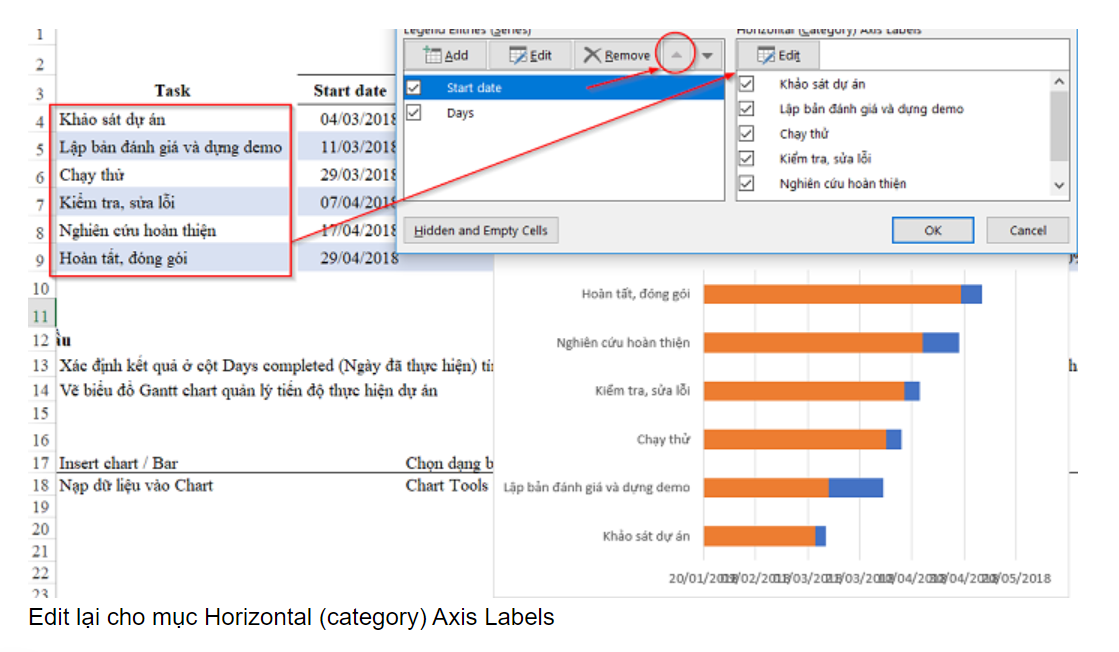Screen dimensions: 1119x652
Task: Move series down with the down arrow
Action: pyautogui.click(x=707, y=55)
